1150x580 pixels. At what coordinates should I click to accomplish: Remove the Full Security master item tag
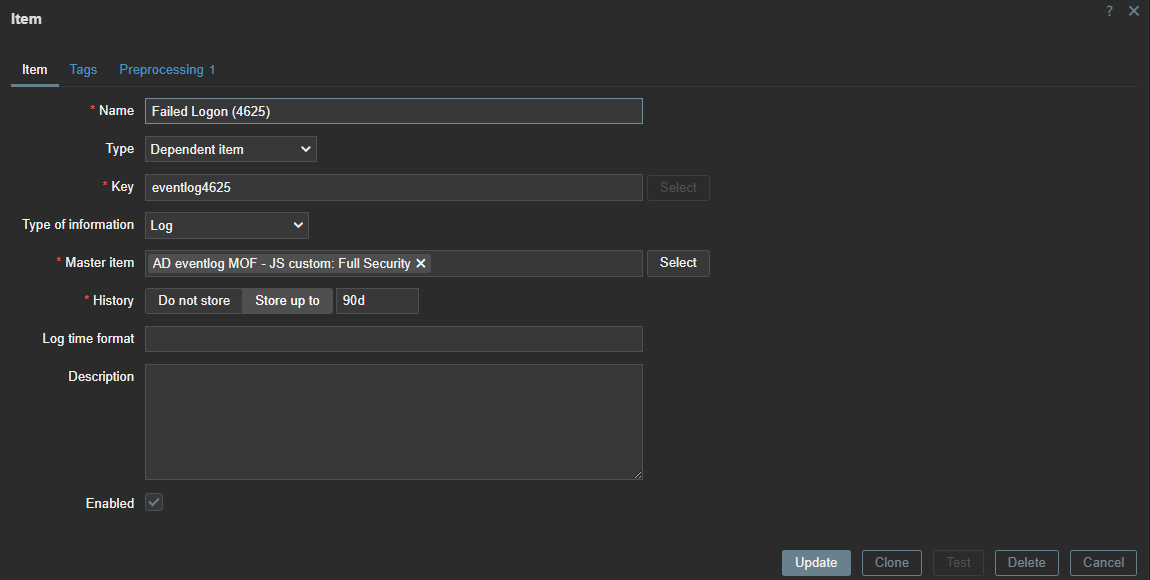(x=421, y=263)
